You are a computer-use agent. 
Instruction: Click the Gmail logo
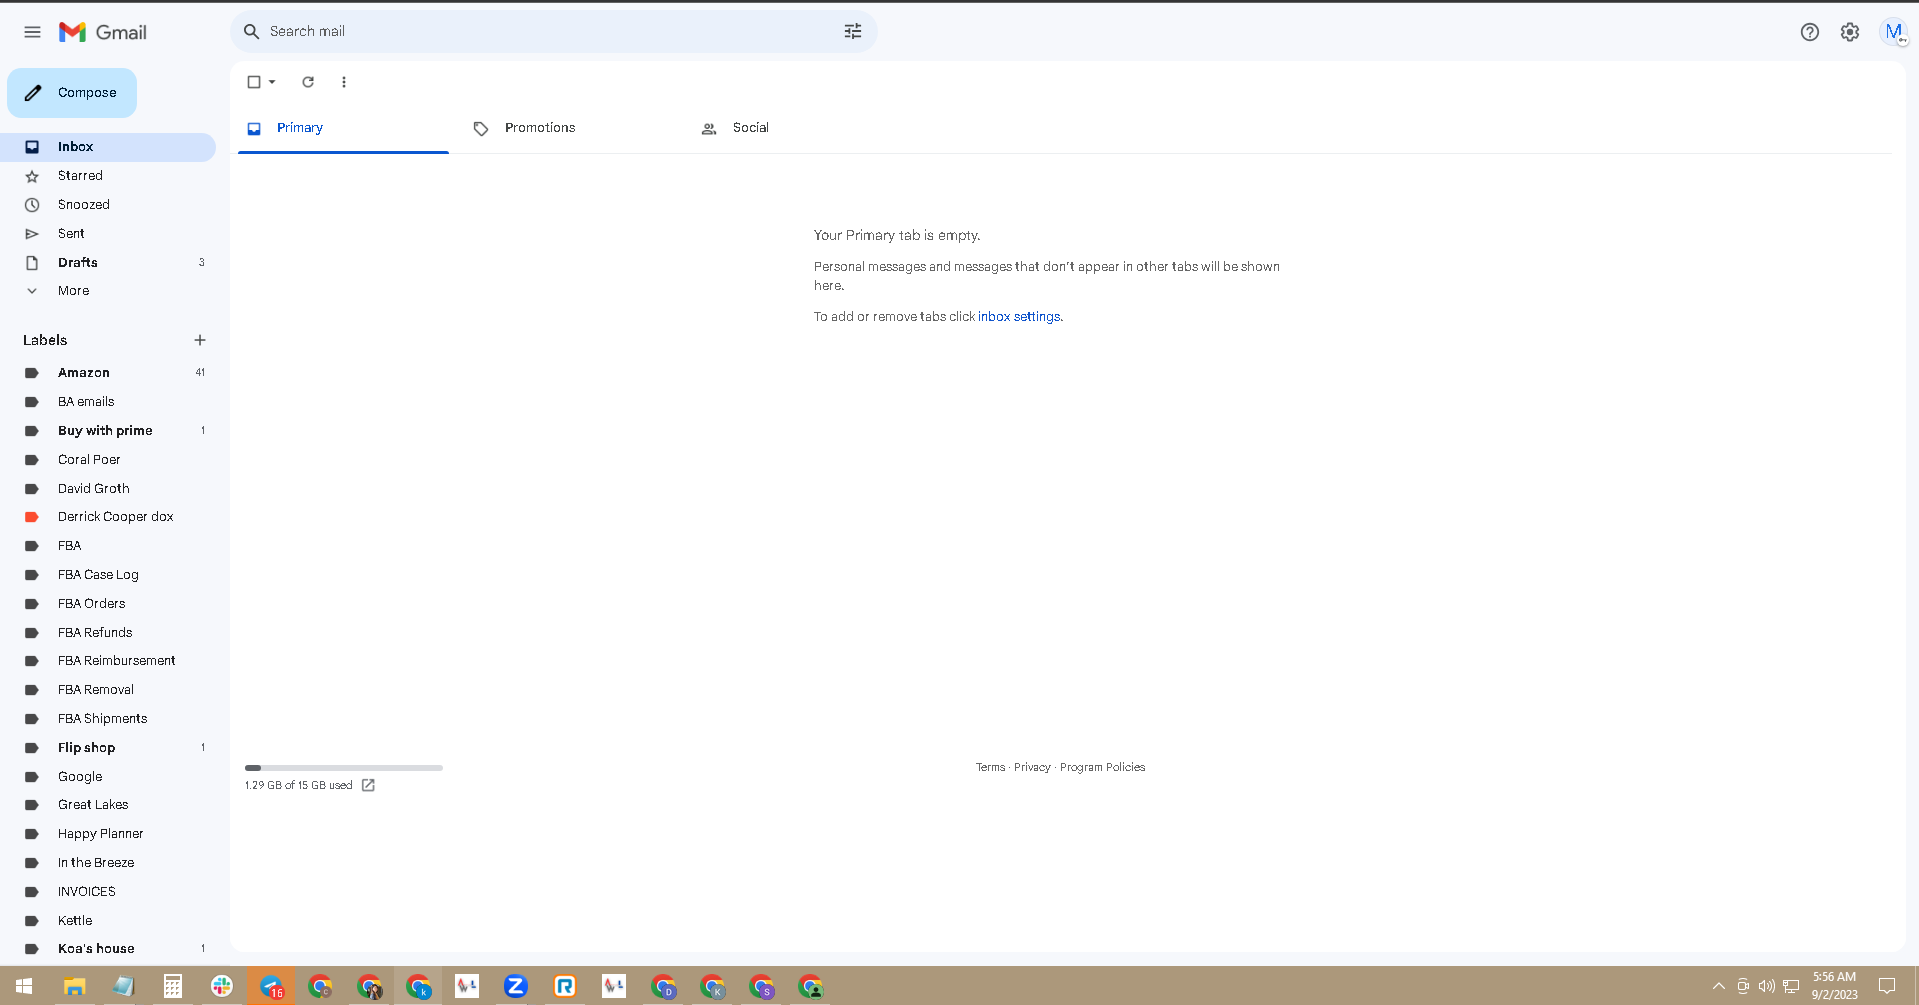[103, 32]
